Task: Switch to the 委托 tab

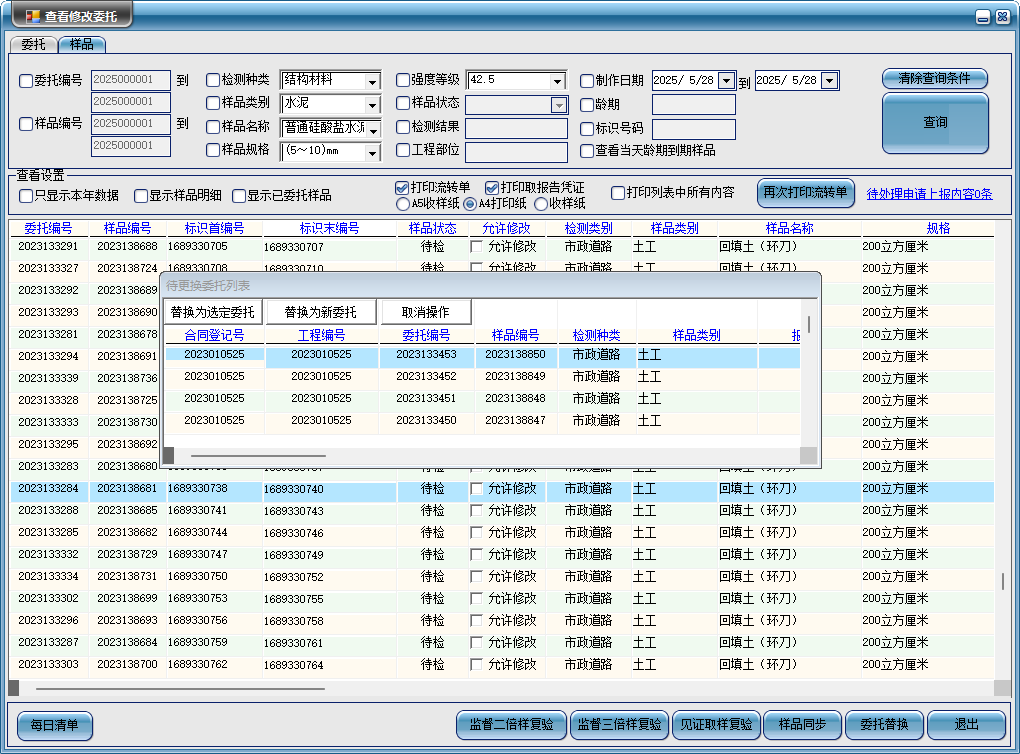Action: pos(34,44)
